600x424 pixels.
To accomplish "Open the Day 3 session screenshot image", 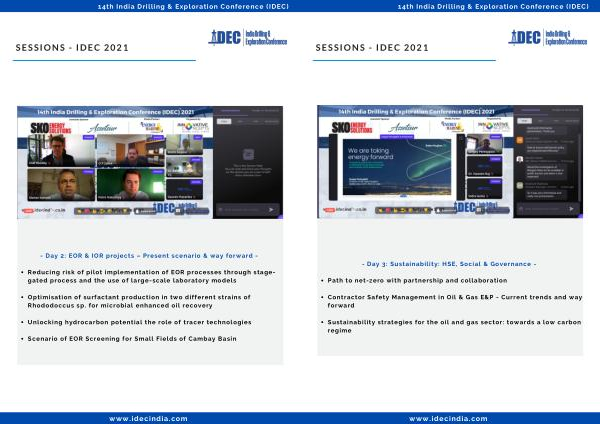I will pos(450,161).
